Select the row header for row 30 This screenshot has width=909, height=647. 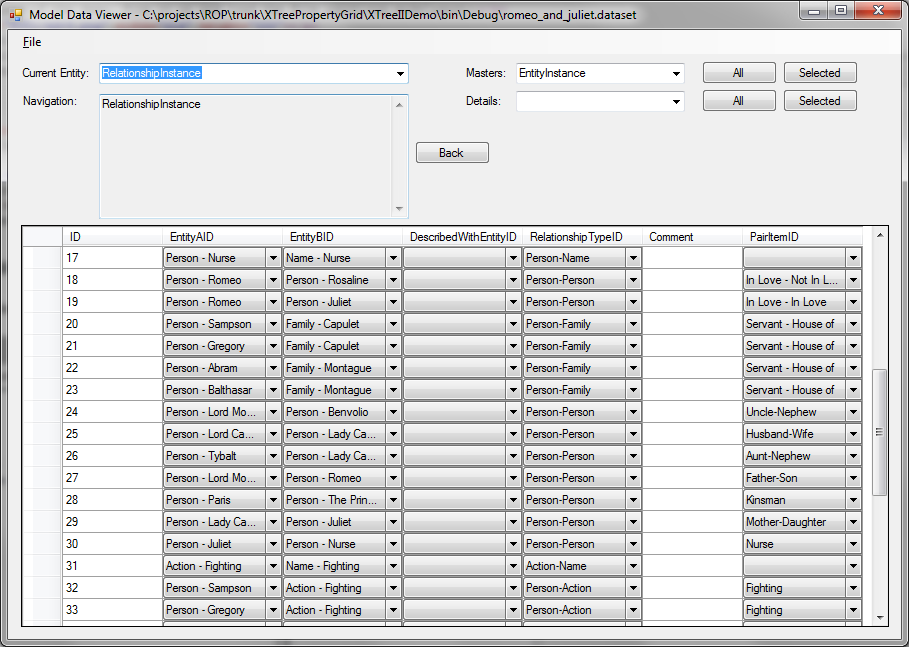(42, 544)
